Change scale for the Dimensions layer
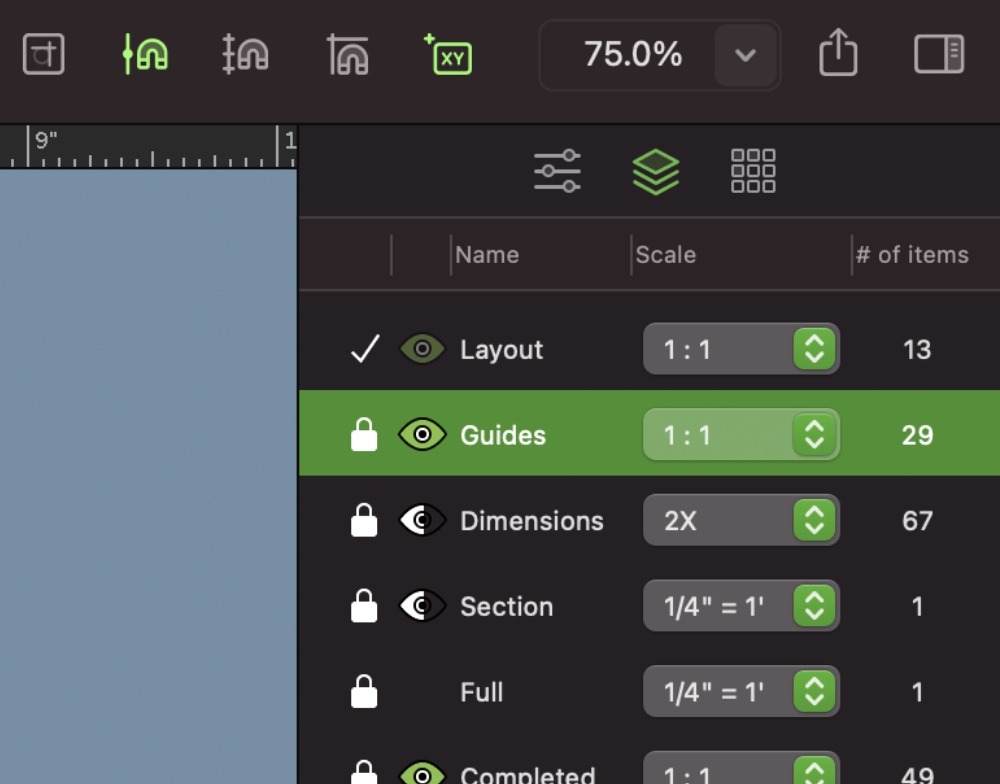Screen dimensions: 1000x784 click(x=816, y=520)
